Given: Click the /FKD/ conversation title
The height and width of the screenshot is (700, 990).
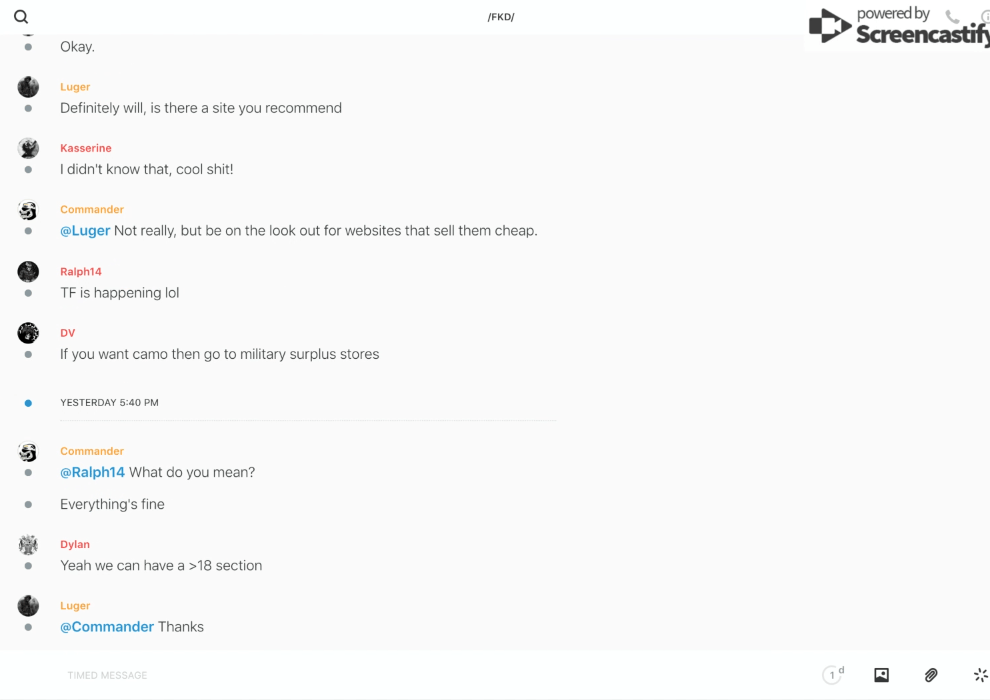Looking at the screenshot, I should (501, 17).
